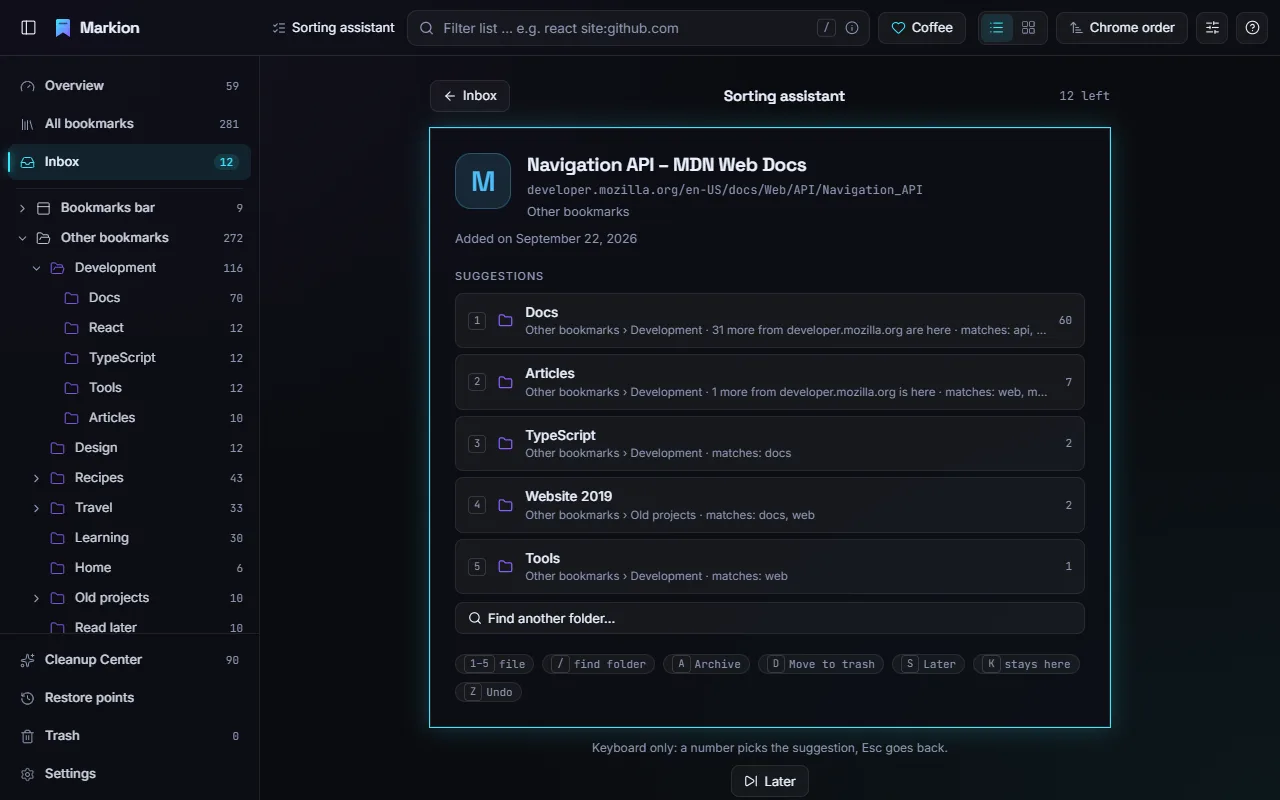The height and width of the screenshot is (800, 1280).
Task: Open the help question mark icon
Action: [x=1252, y=28]
